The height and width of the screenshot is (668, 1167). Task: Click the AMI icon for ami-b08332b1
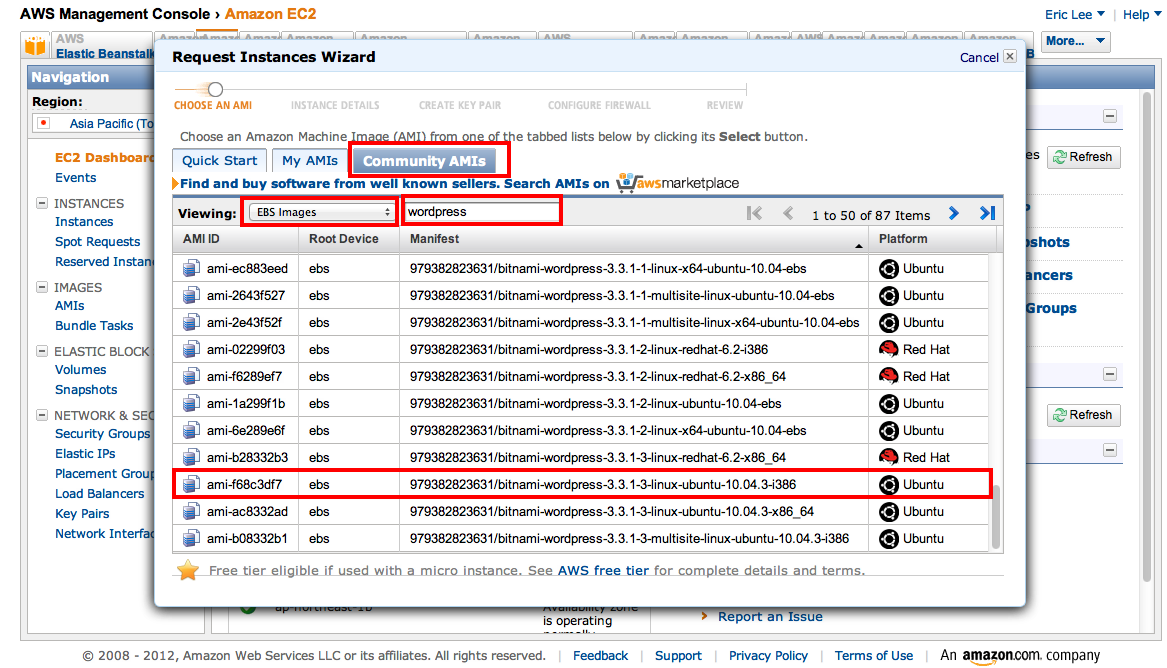(191, 539)
